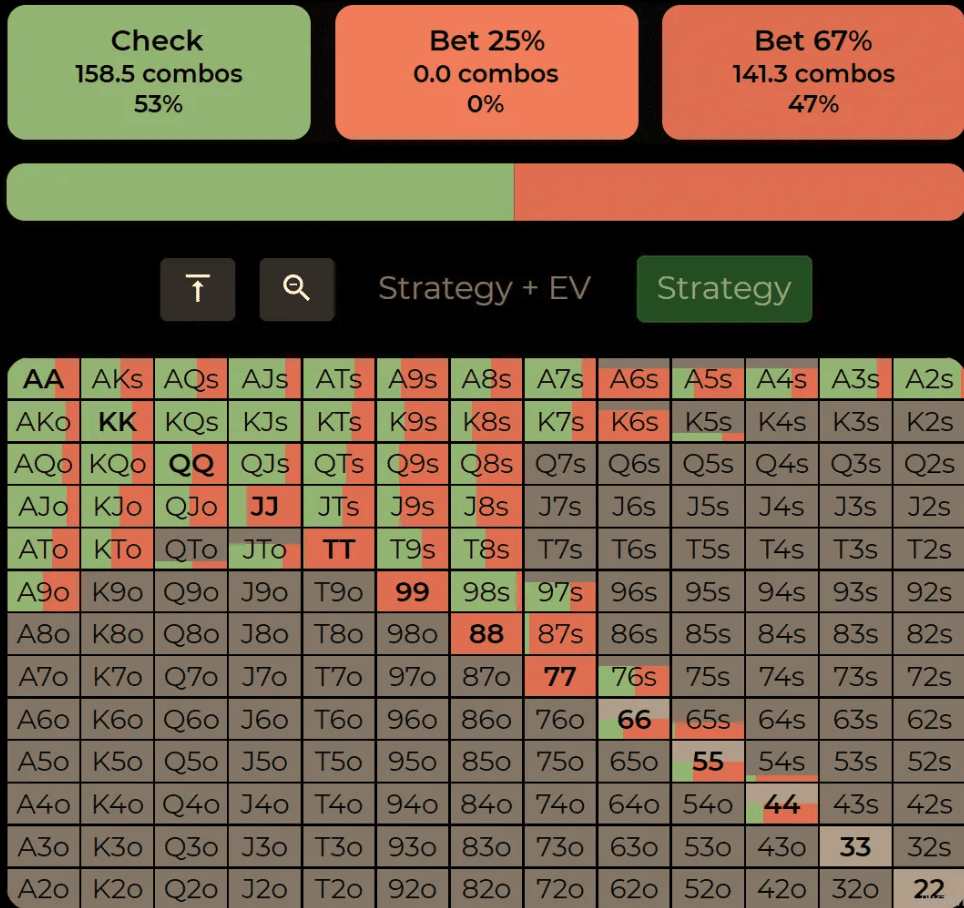Screen dimensions: 964x908
Task: Select the AA hand cell
Action: tap(44, 380)
